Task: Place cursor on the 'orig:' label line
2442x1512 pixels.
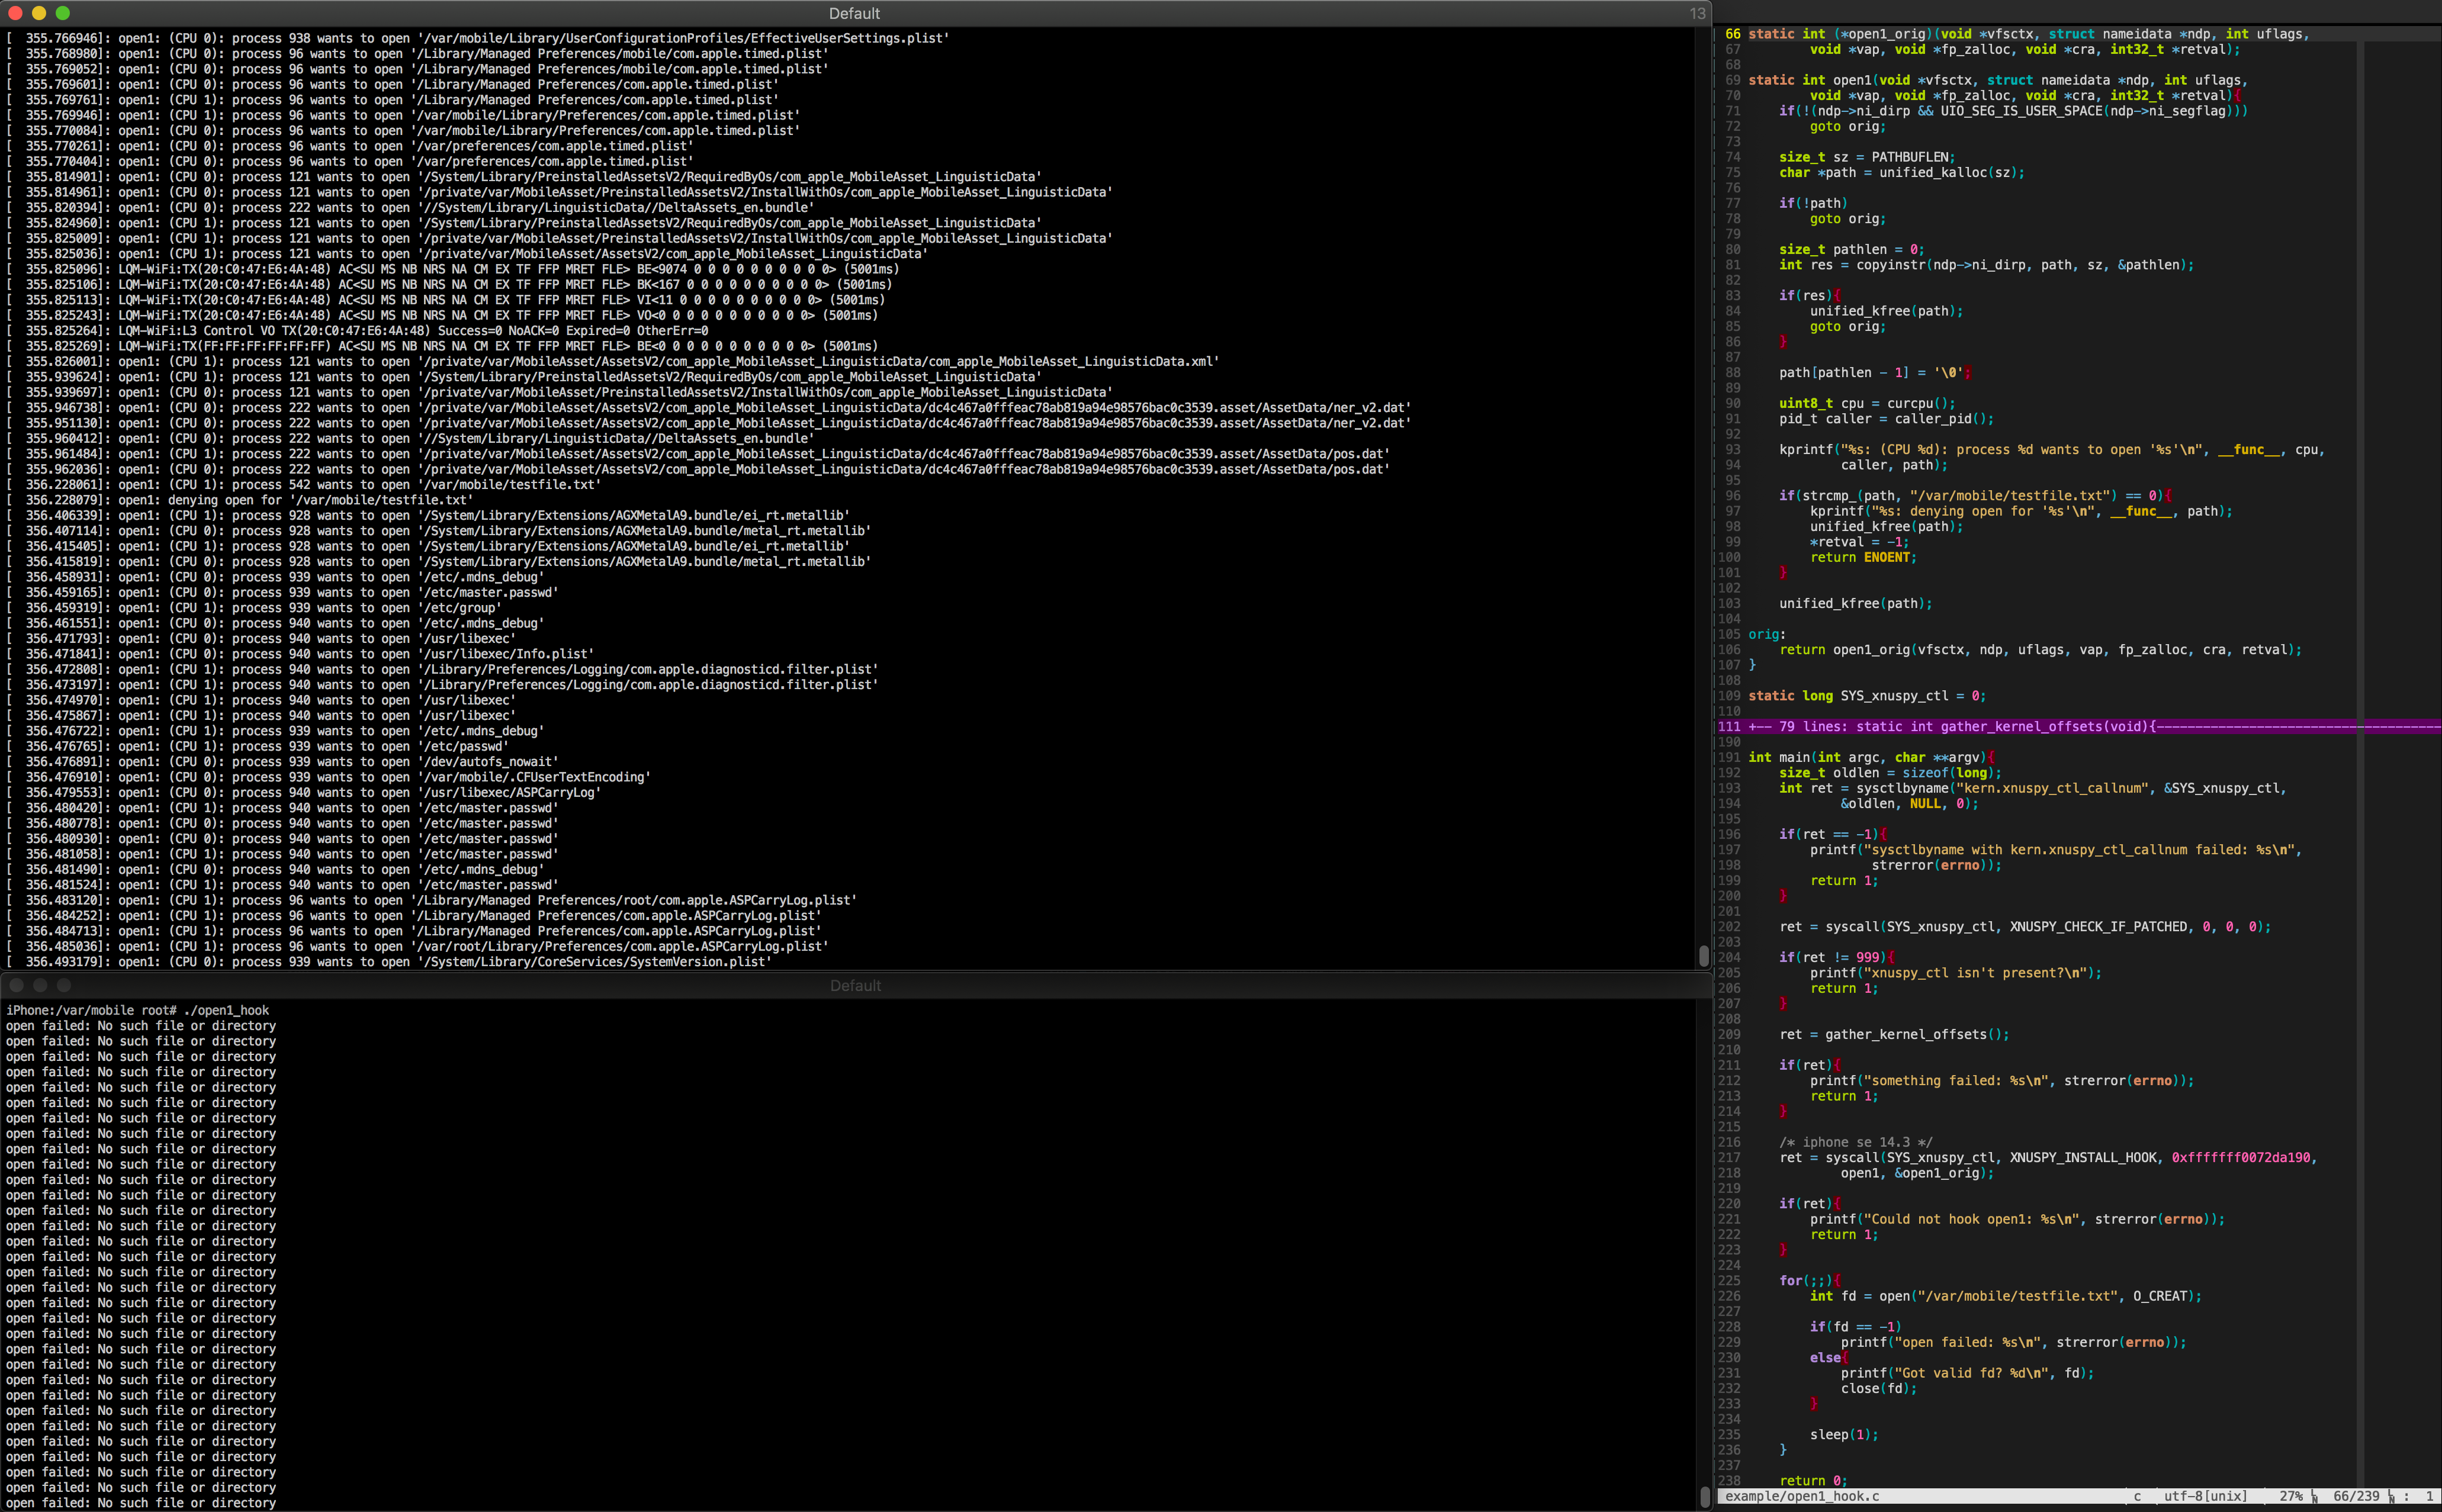Action: tap(1766, 634)
